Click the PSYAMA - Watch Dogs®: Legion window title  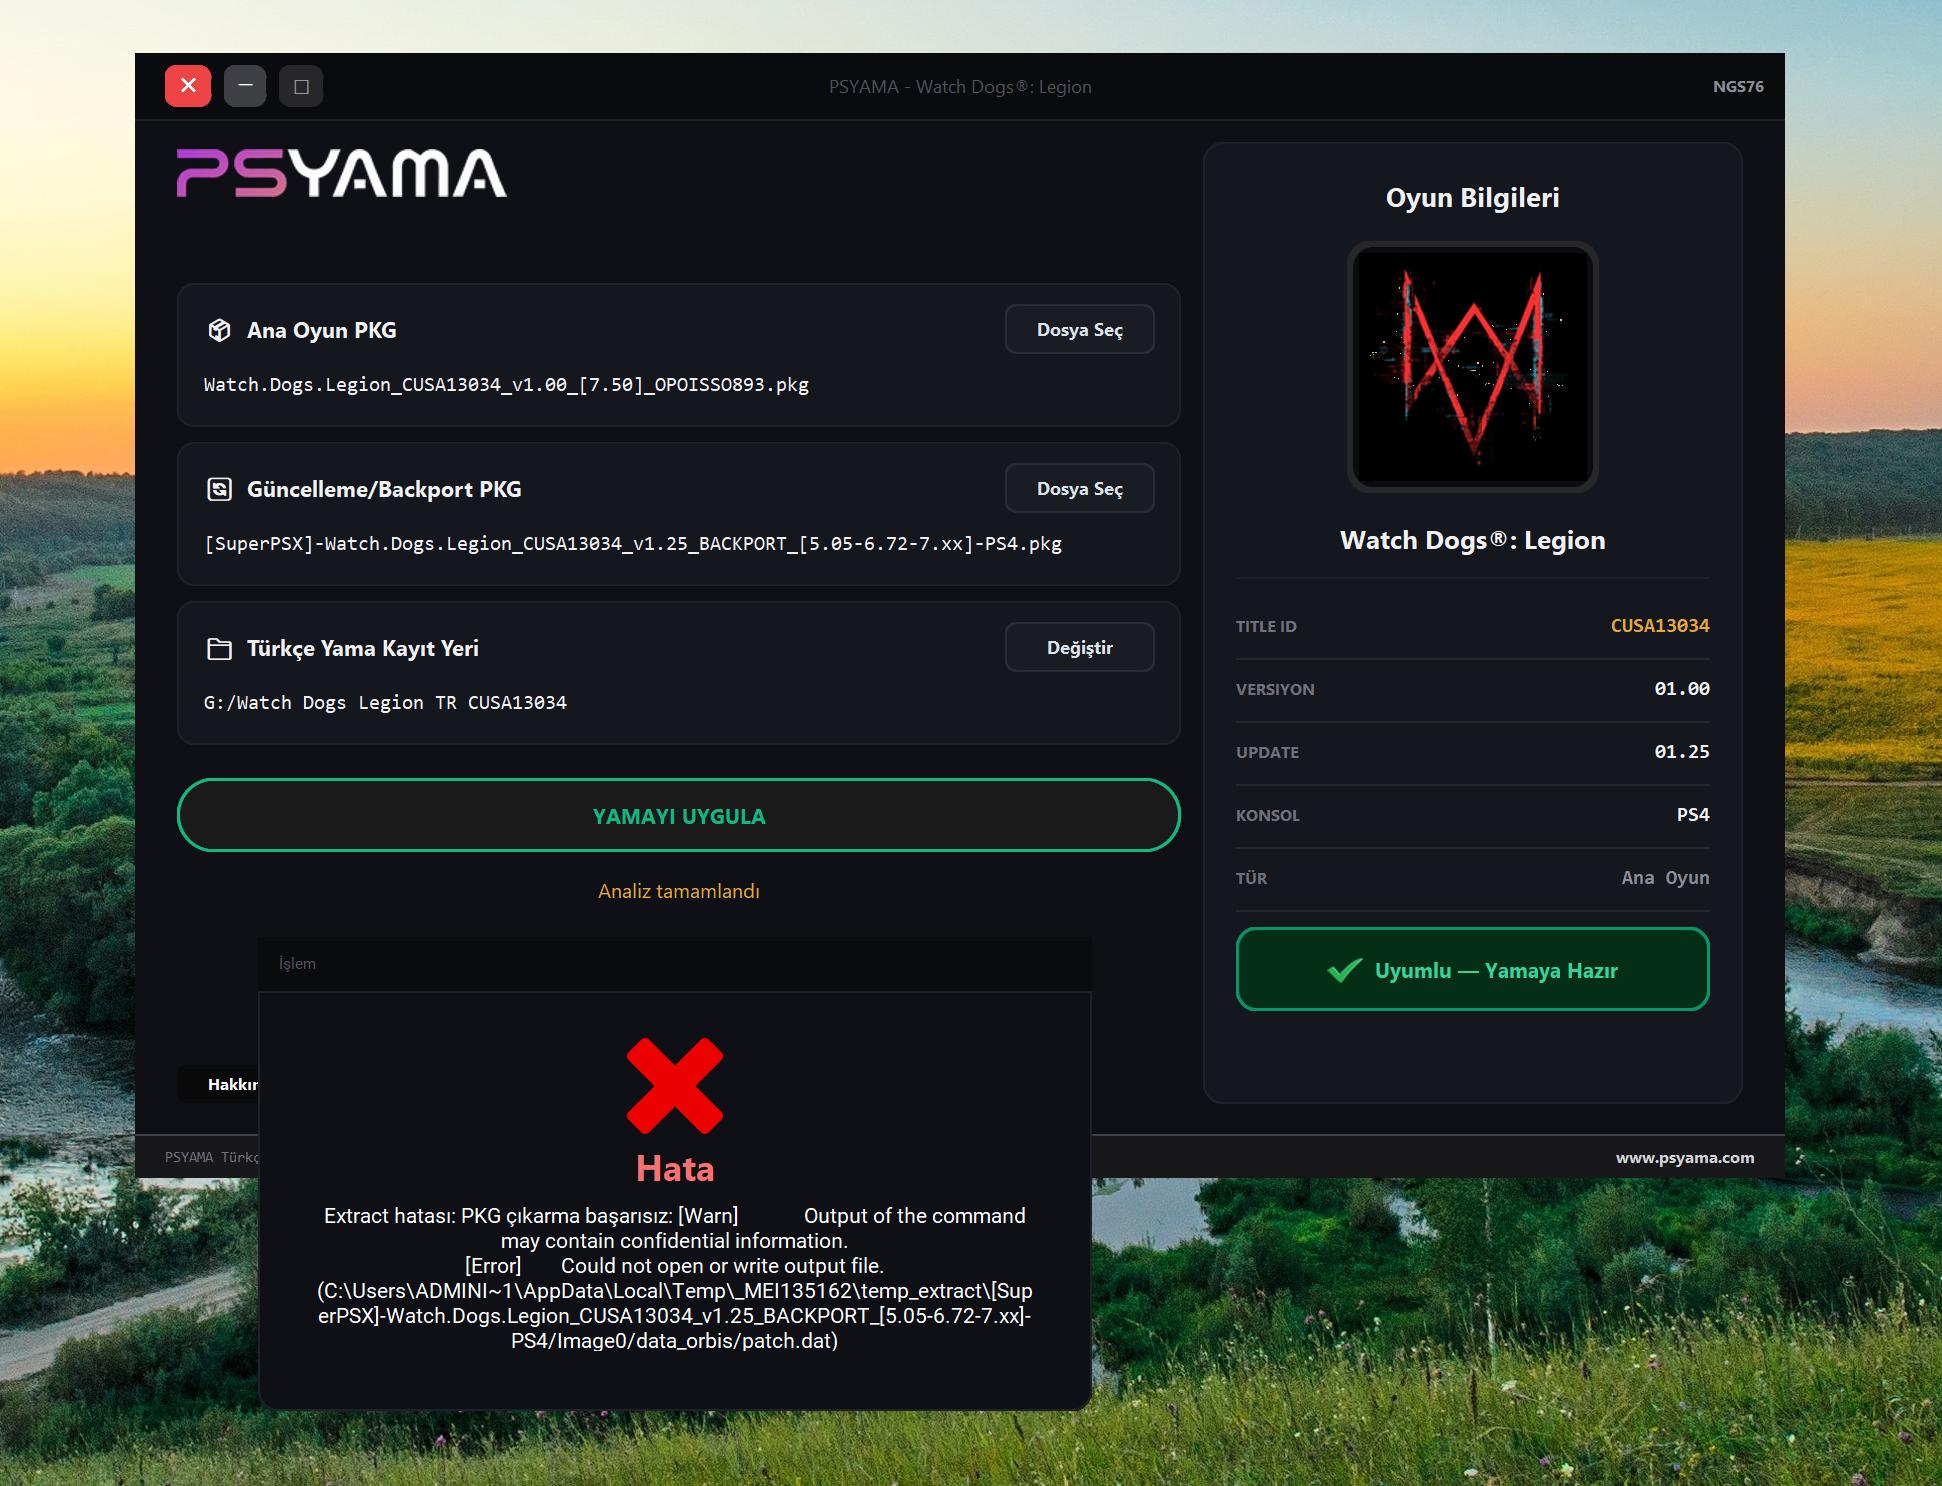pyautogui.click(x=960, y=87)
